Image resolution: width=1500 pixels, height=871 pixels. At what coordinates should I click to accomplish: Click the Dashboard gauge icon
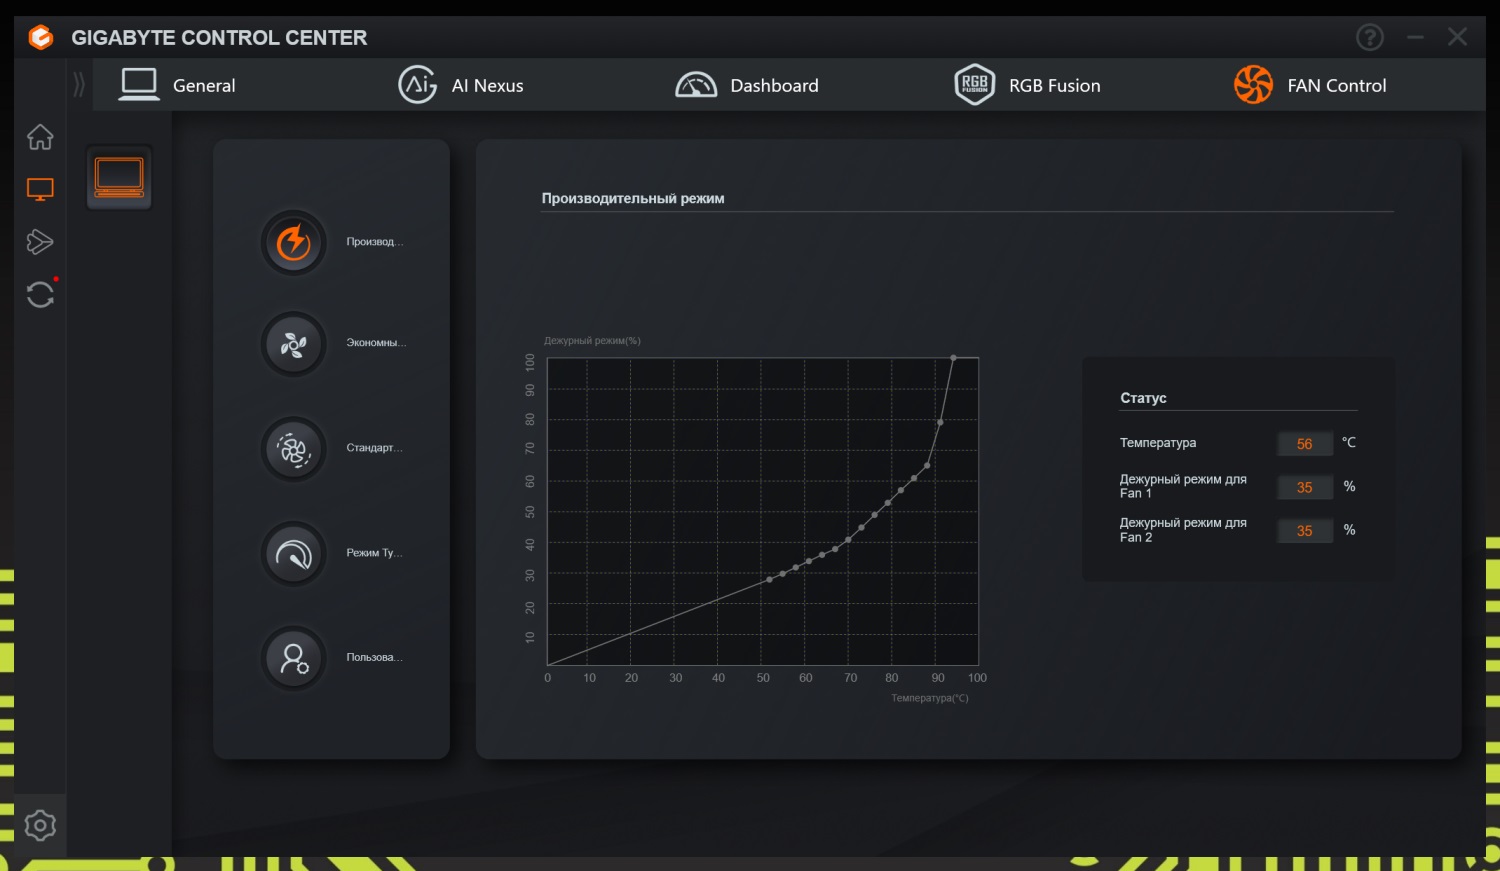(x=696, y=85)
